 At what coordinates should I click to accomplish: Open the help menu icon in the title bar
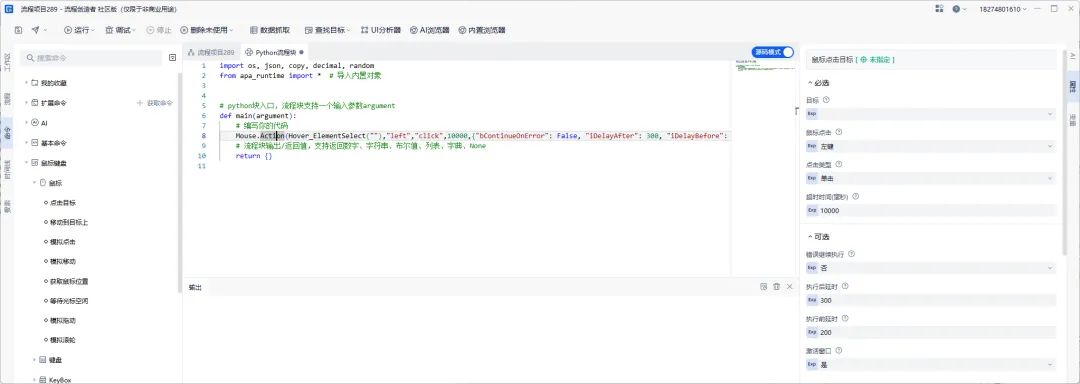[x=957, y=9]
